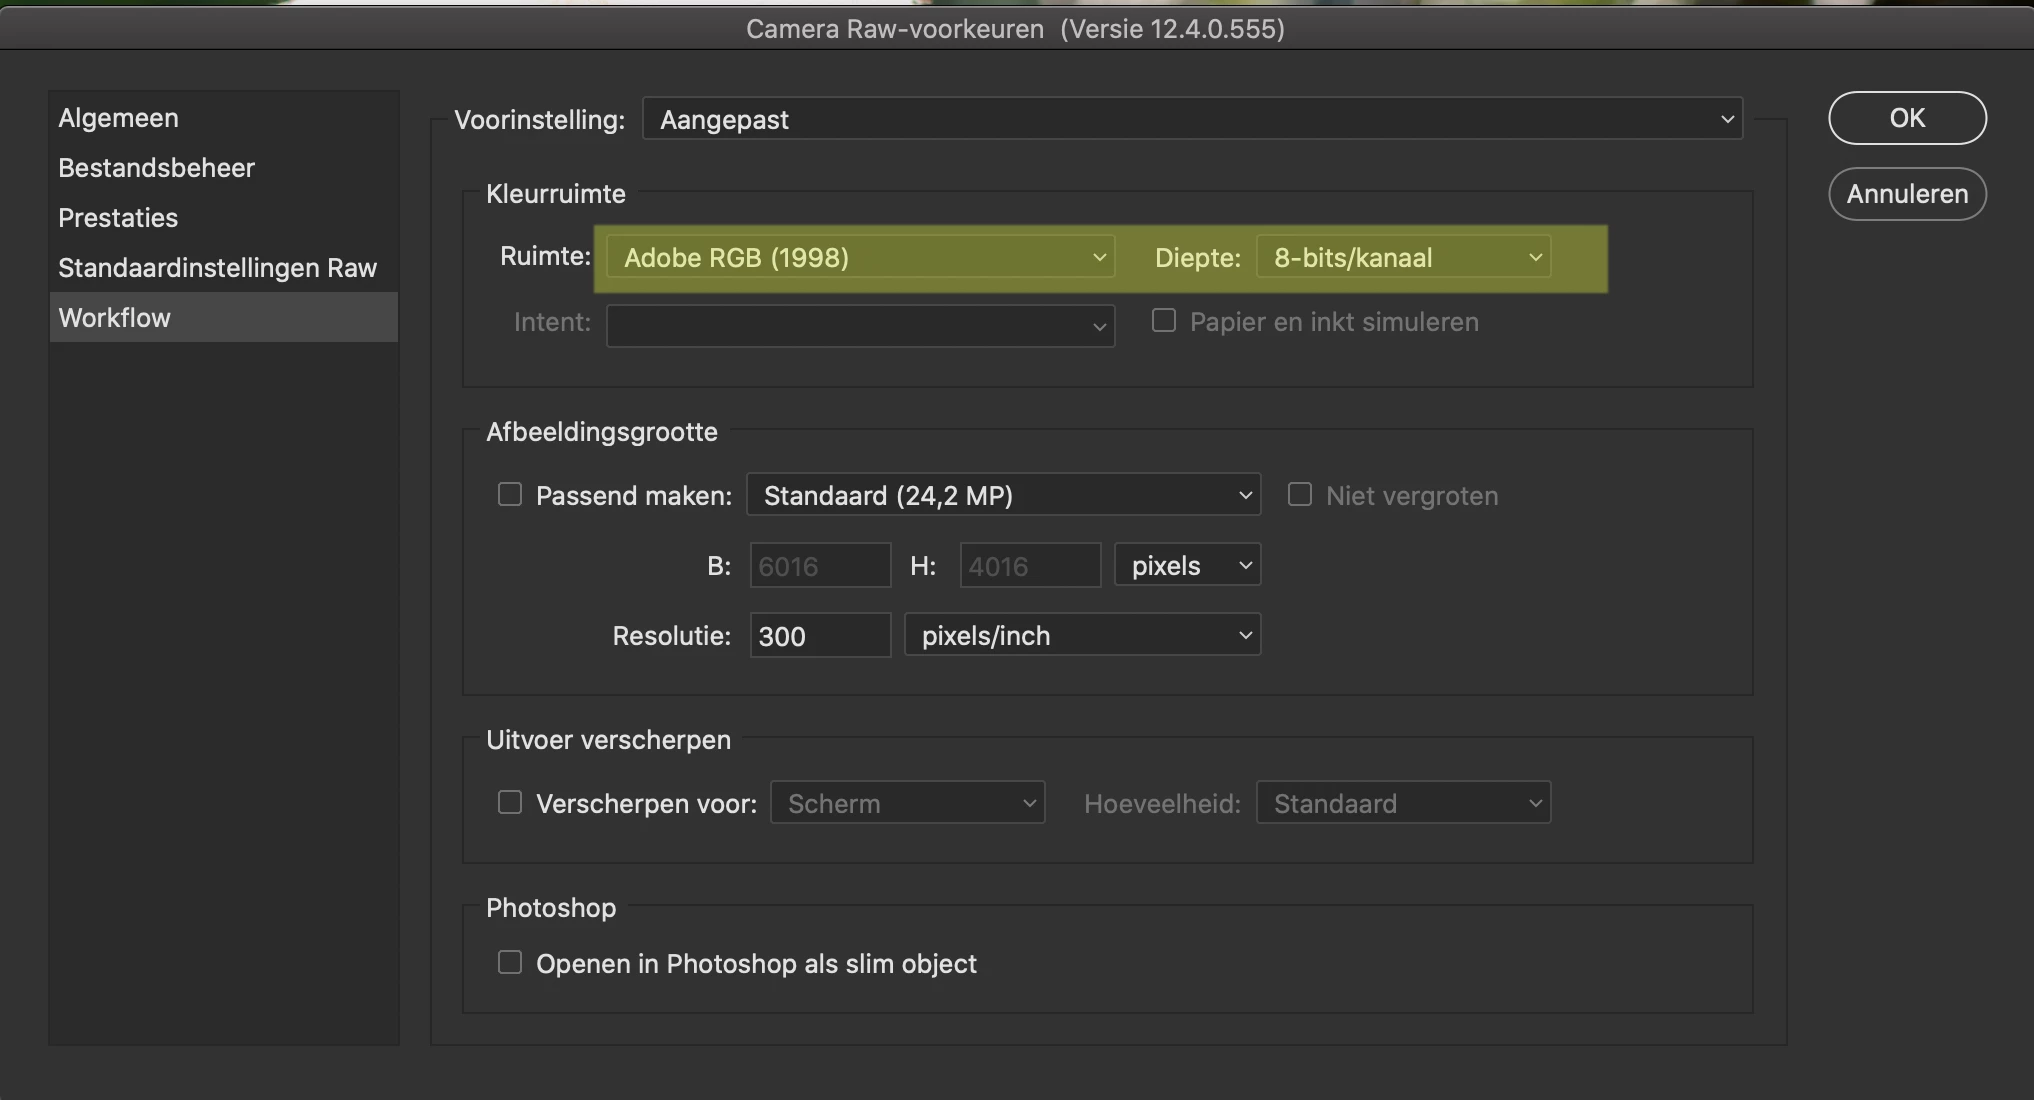Screen dimensions: 2034x1100
Task: Open the Diepte bit depth dropdown
Action: point(1403,258)
